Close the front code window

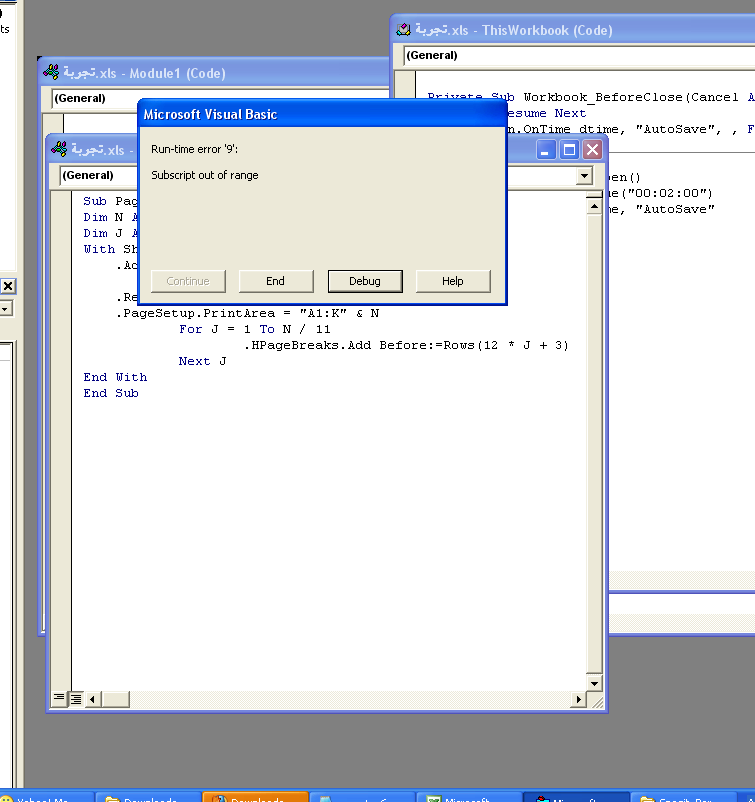(593, 150)
